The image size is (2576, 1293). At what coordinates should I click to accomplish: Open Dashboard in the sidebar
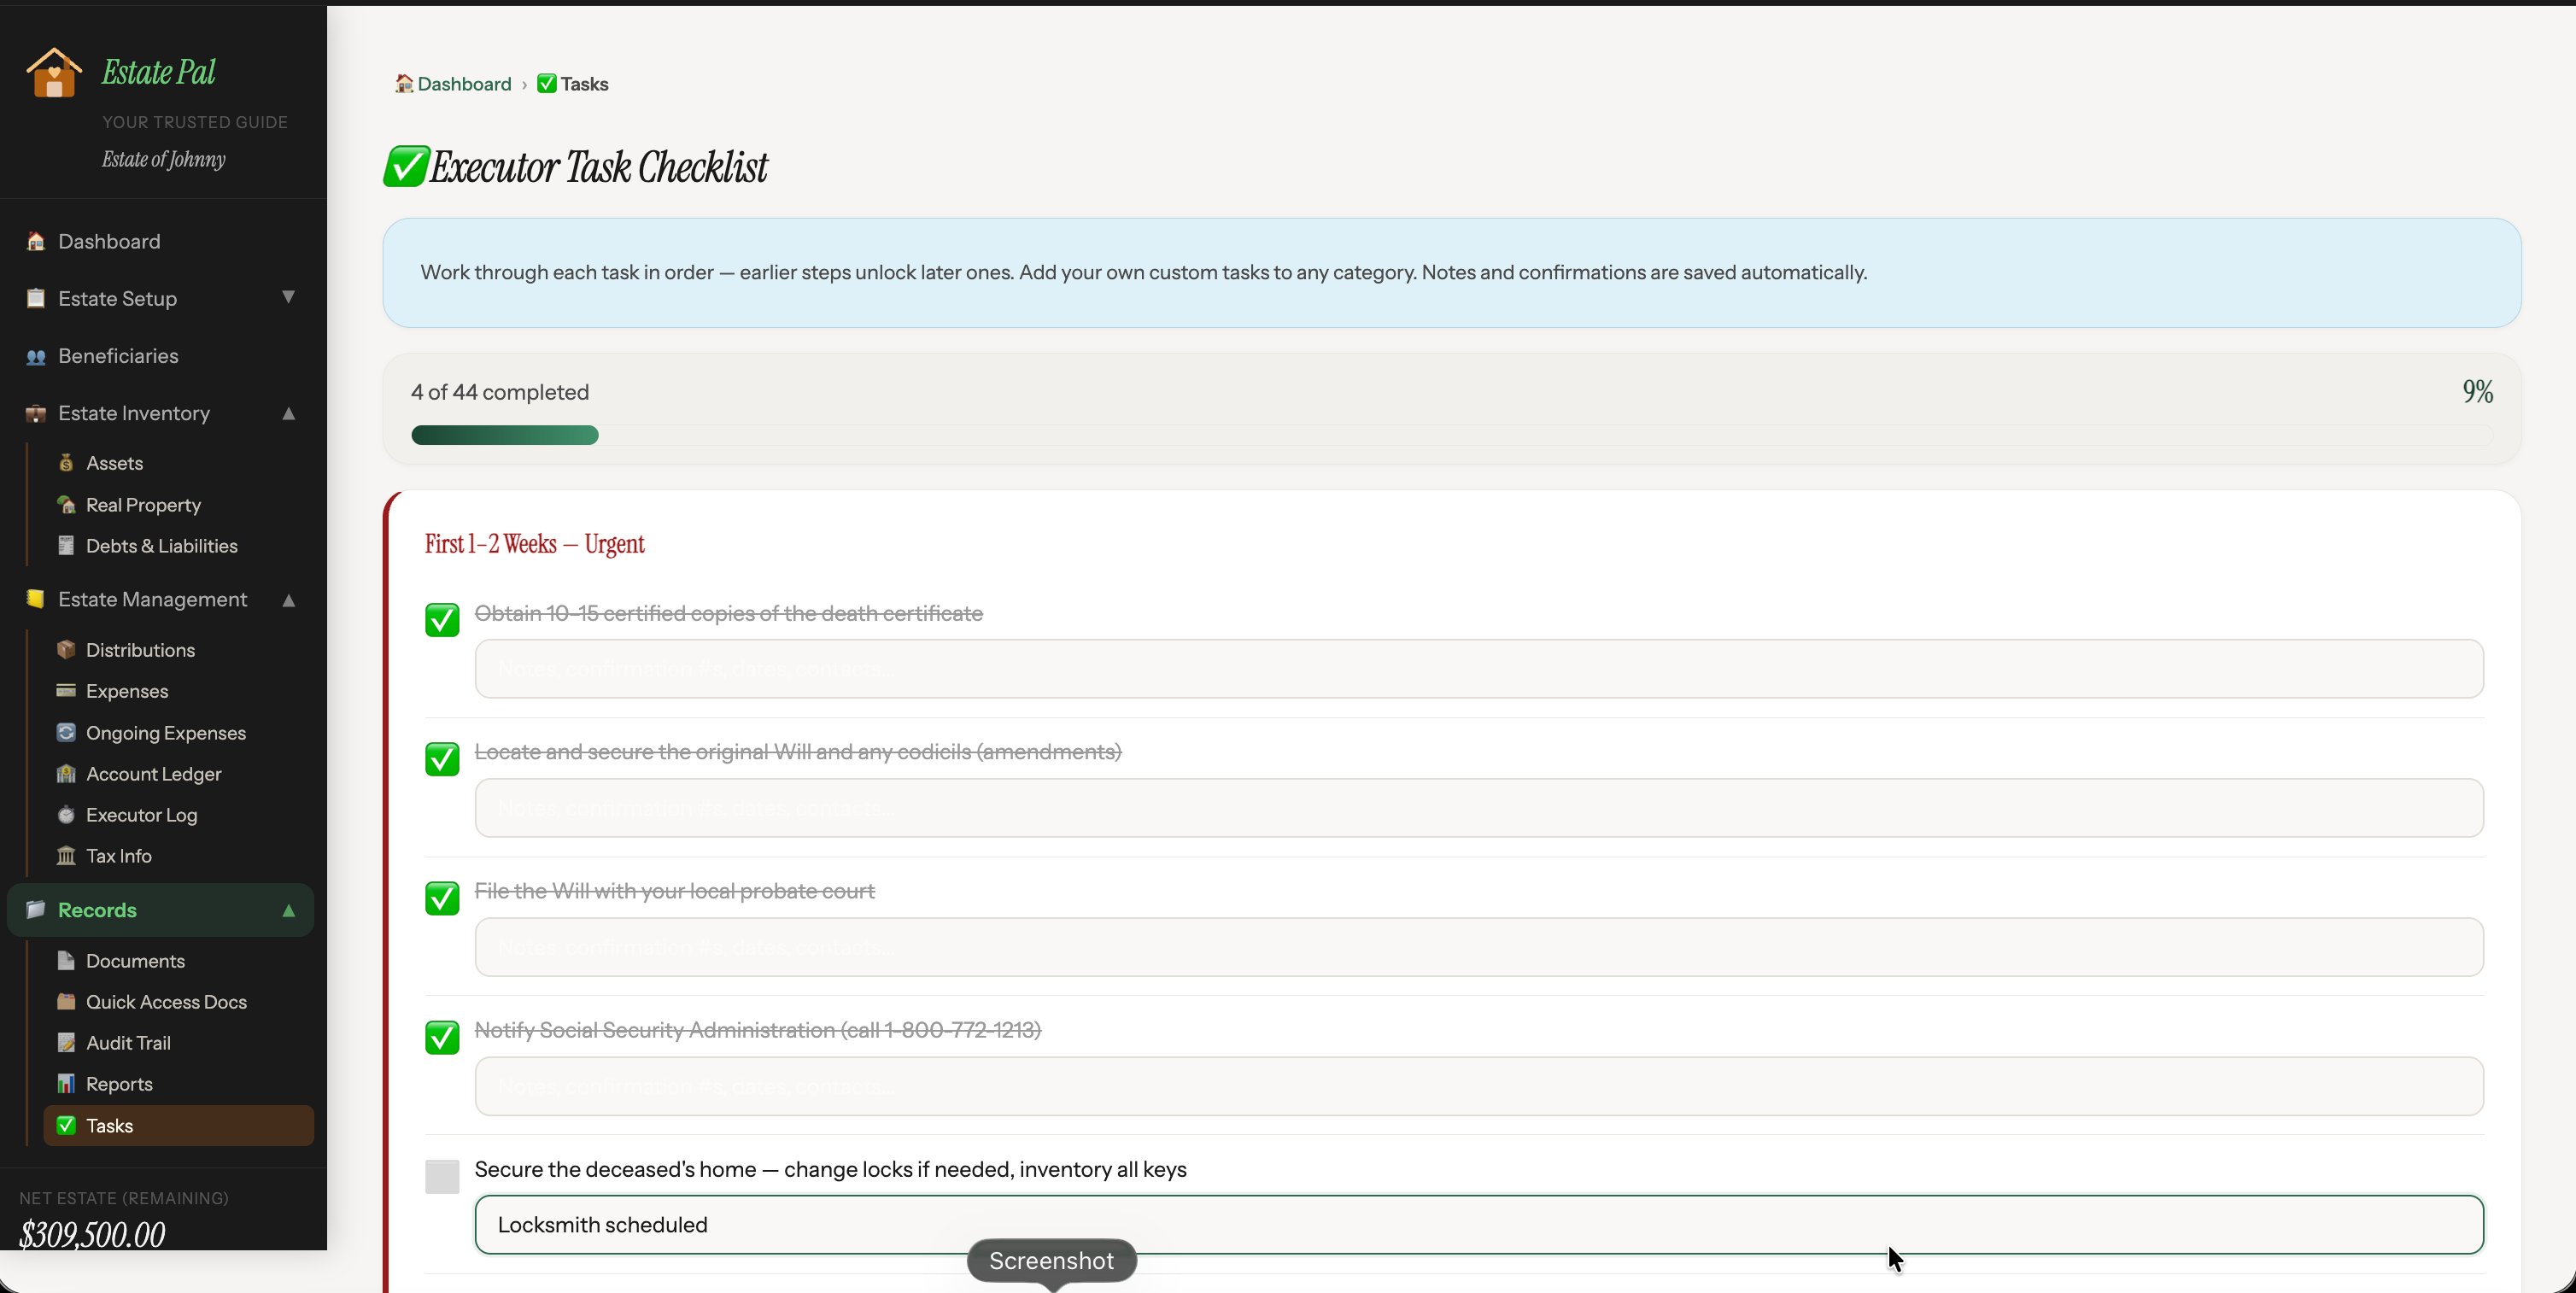click(x=109, y=241)
